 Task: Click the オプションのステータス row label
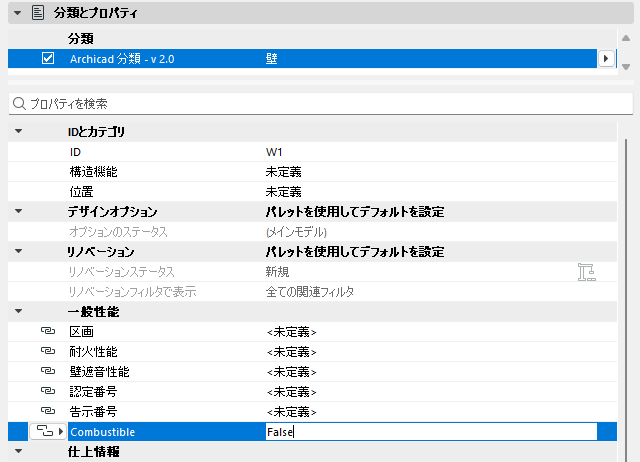118,232
